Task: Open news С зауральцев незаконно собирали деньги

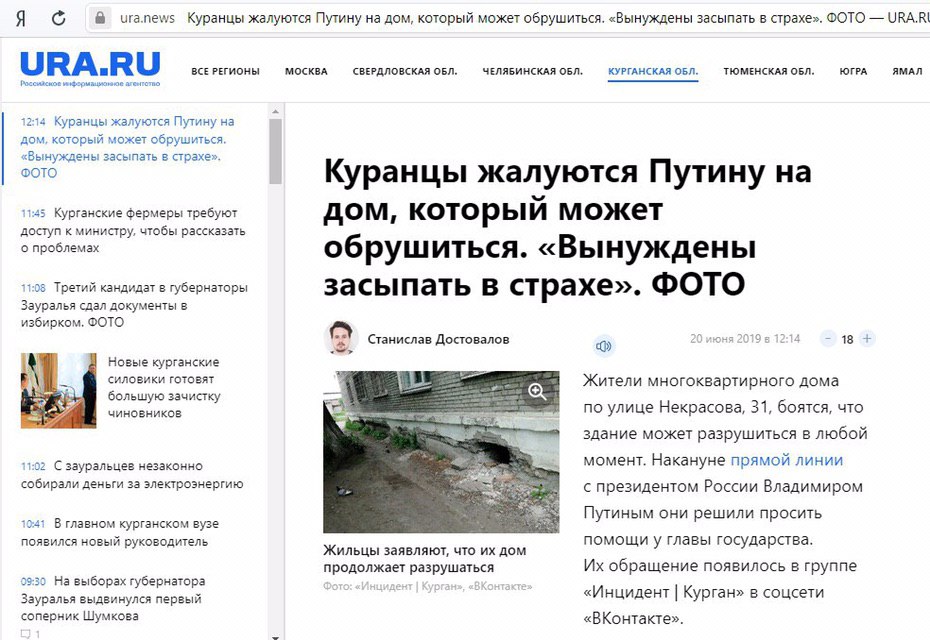Action: pos(132,475)
